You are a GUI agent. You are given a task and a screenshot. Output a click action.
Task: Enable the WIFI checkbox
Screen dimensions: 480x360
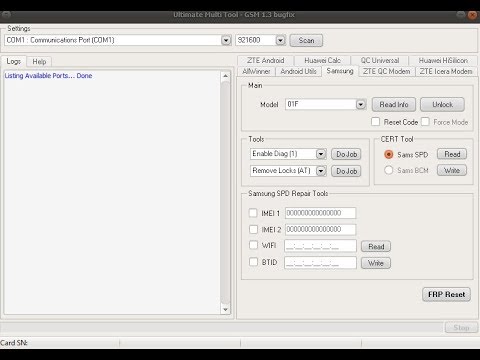tap(253, 245)
